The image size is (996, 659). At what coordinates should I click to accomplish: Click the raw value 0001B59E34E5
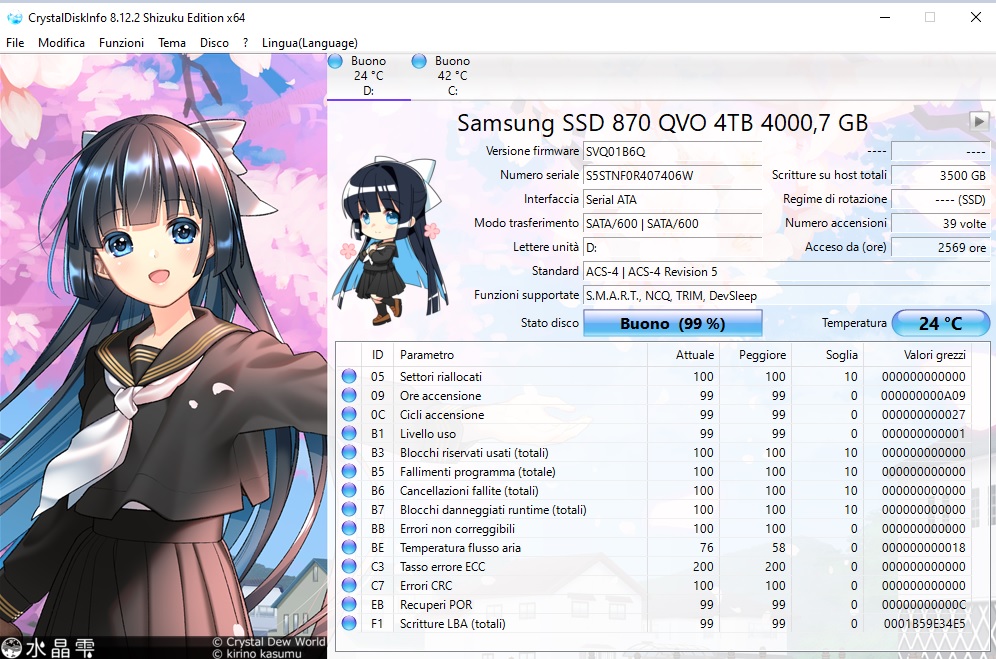tap(924, 623)
